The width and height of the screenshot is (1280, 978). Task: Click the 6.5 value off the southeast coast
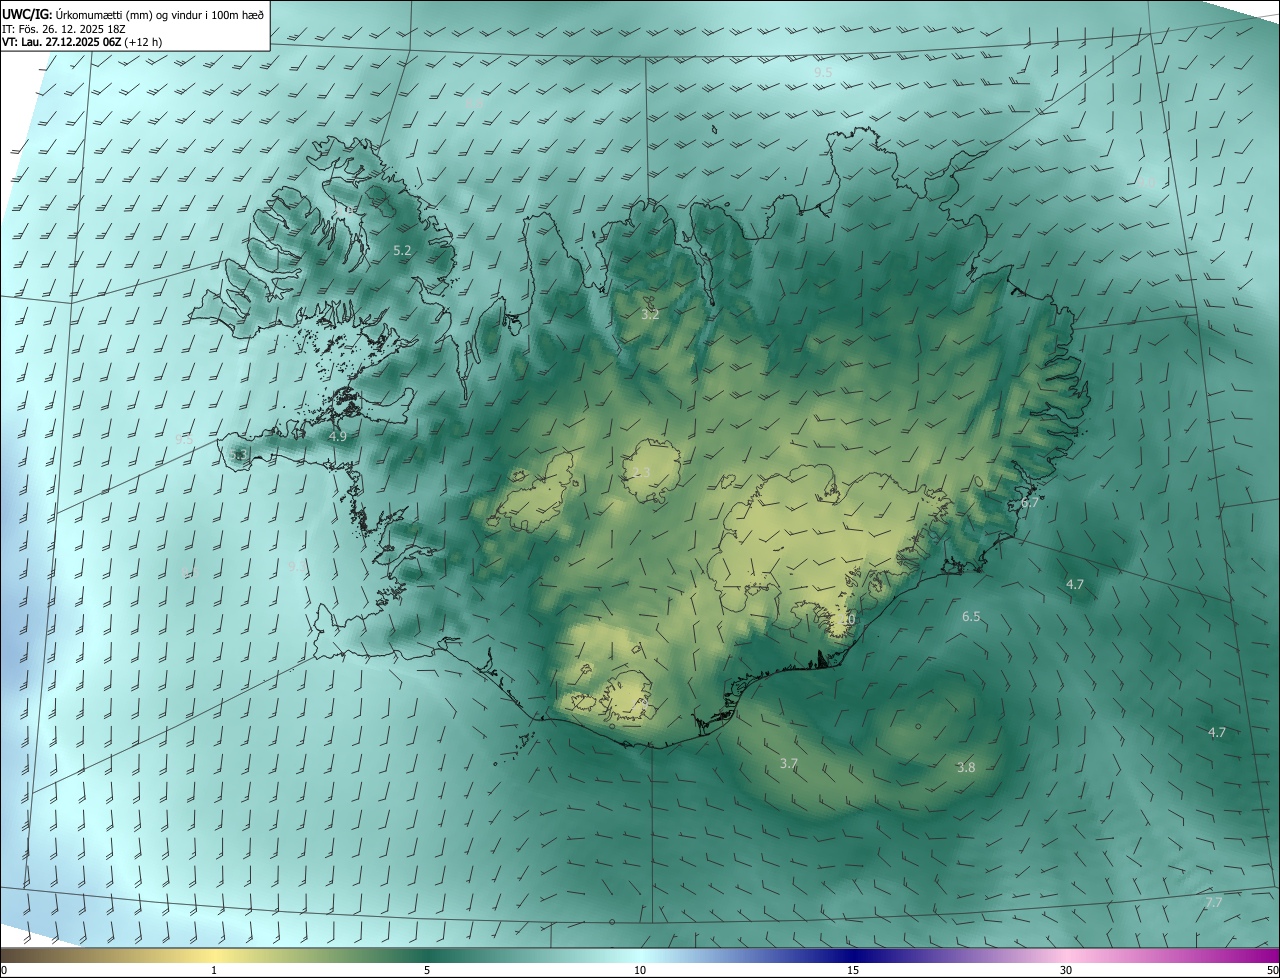[x=971, y=617]
